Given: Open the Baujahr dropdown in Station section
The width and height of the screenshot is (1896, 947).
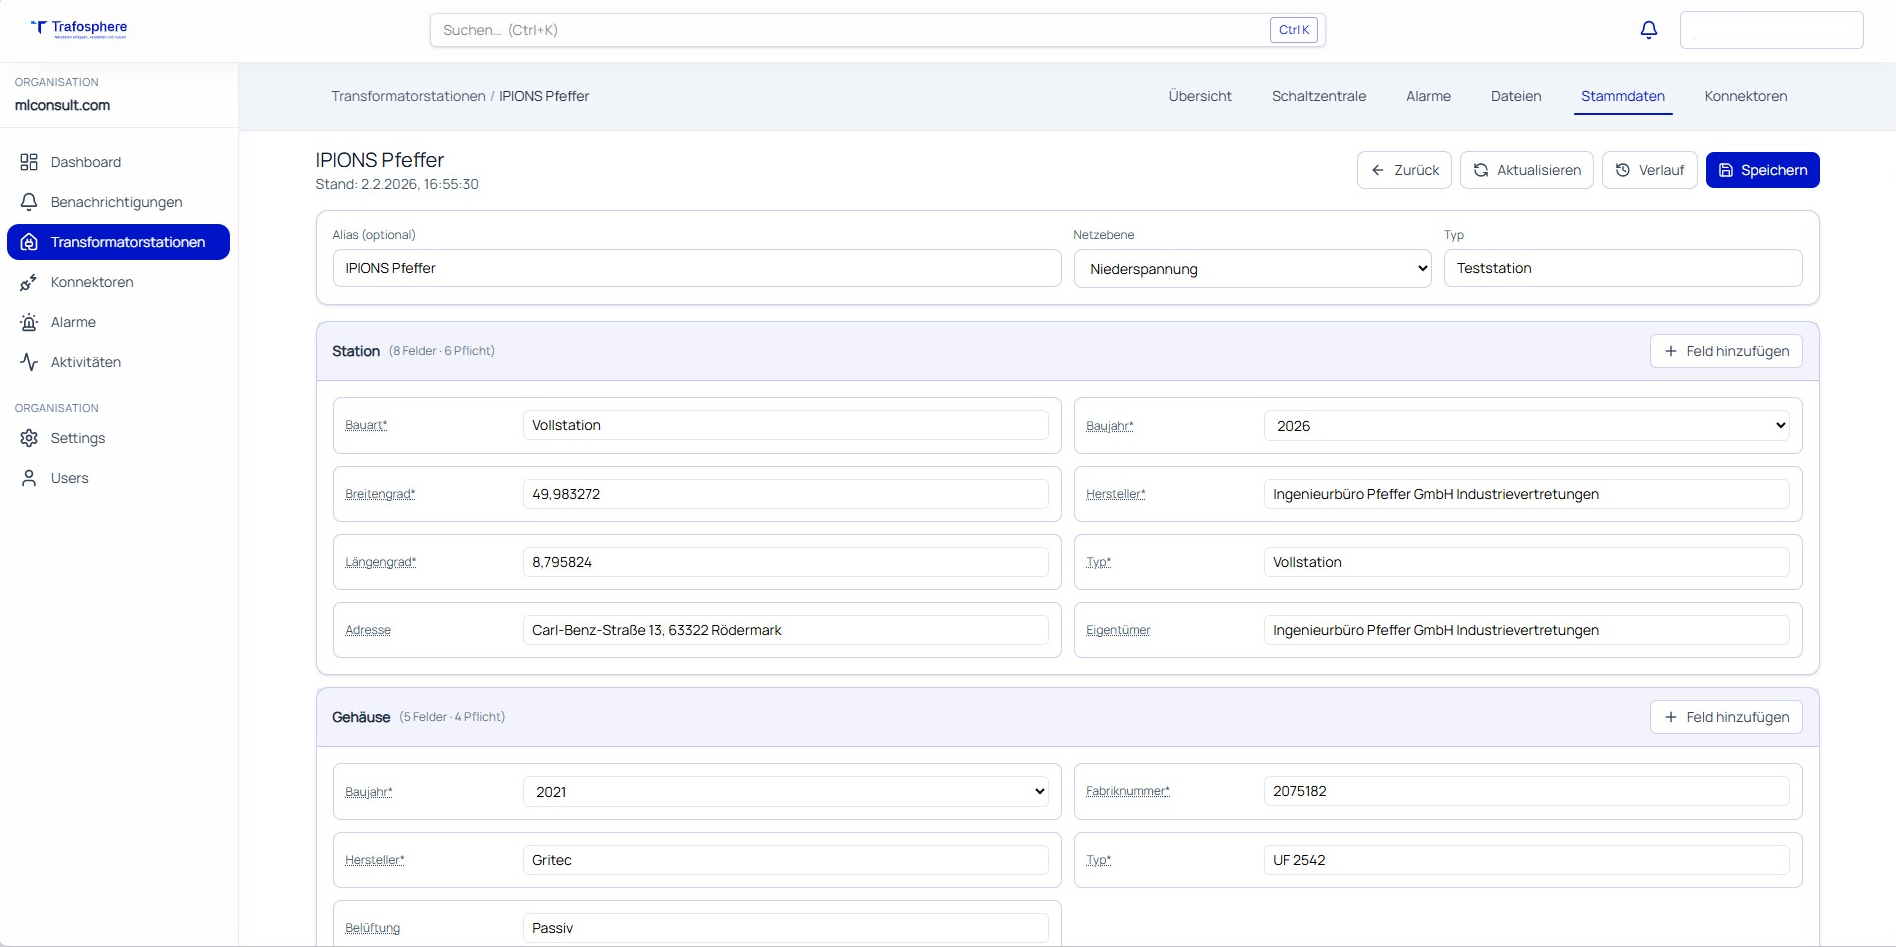Looking at the screenshot, I should tap(1526, 425).
